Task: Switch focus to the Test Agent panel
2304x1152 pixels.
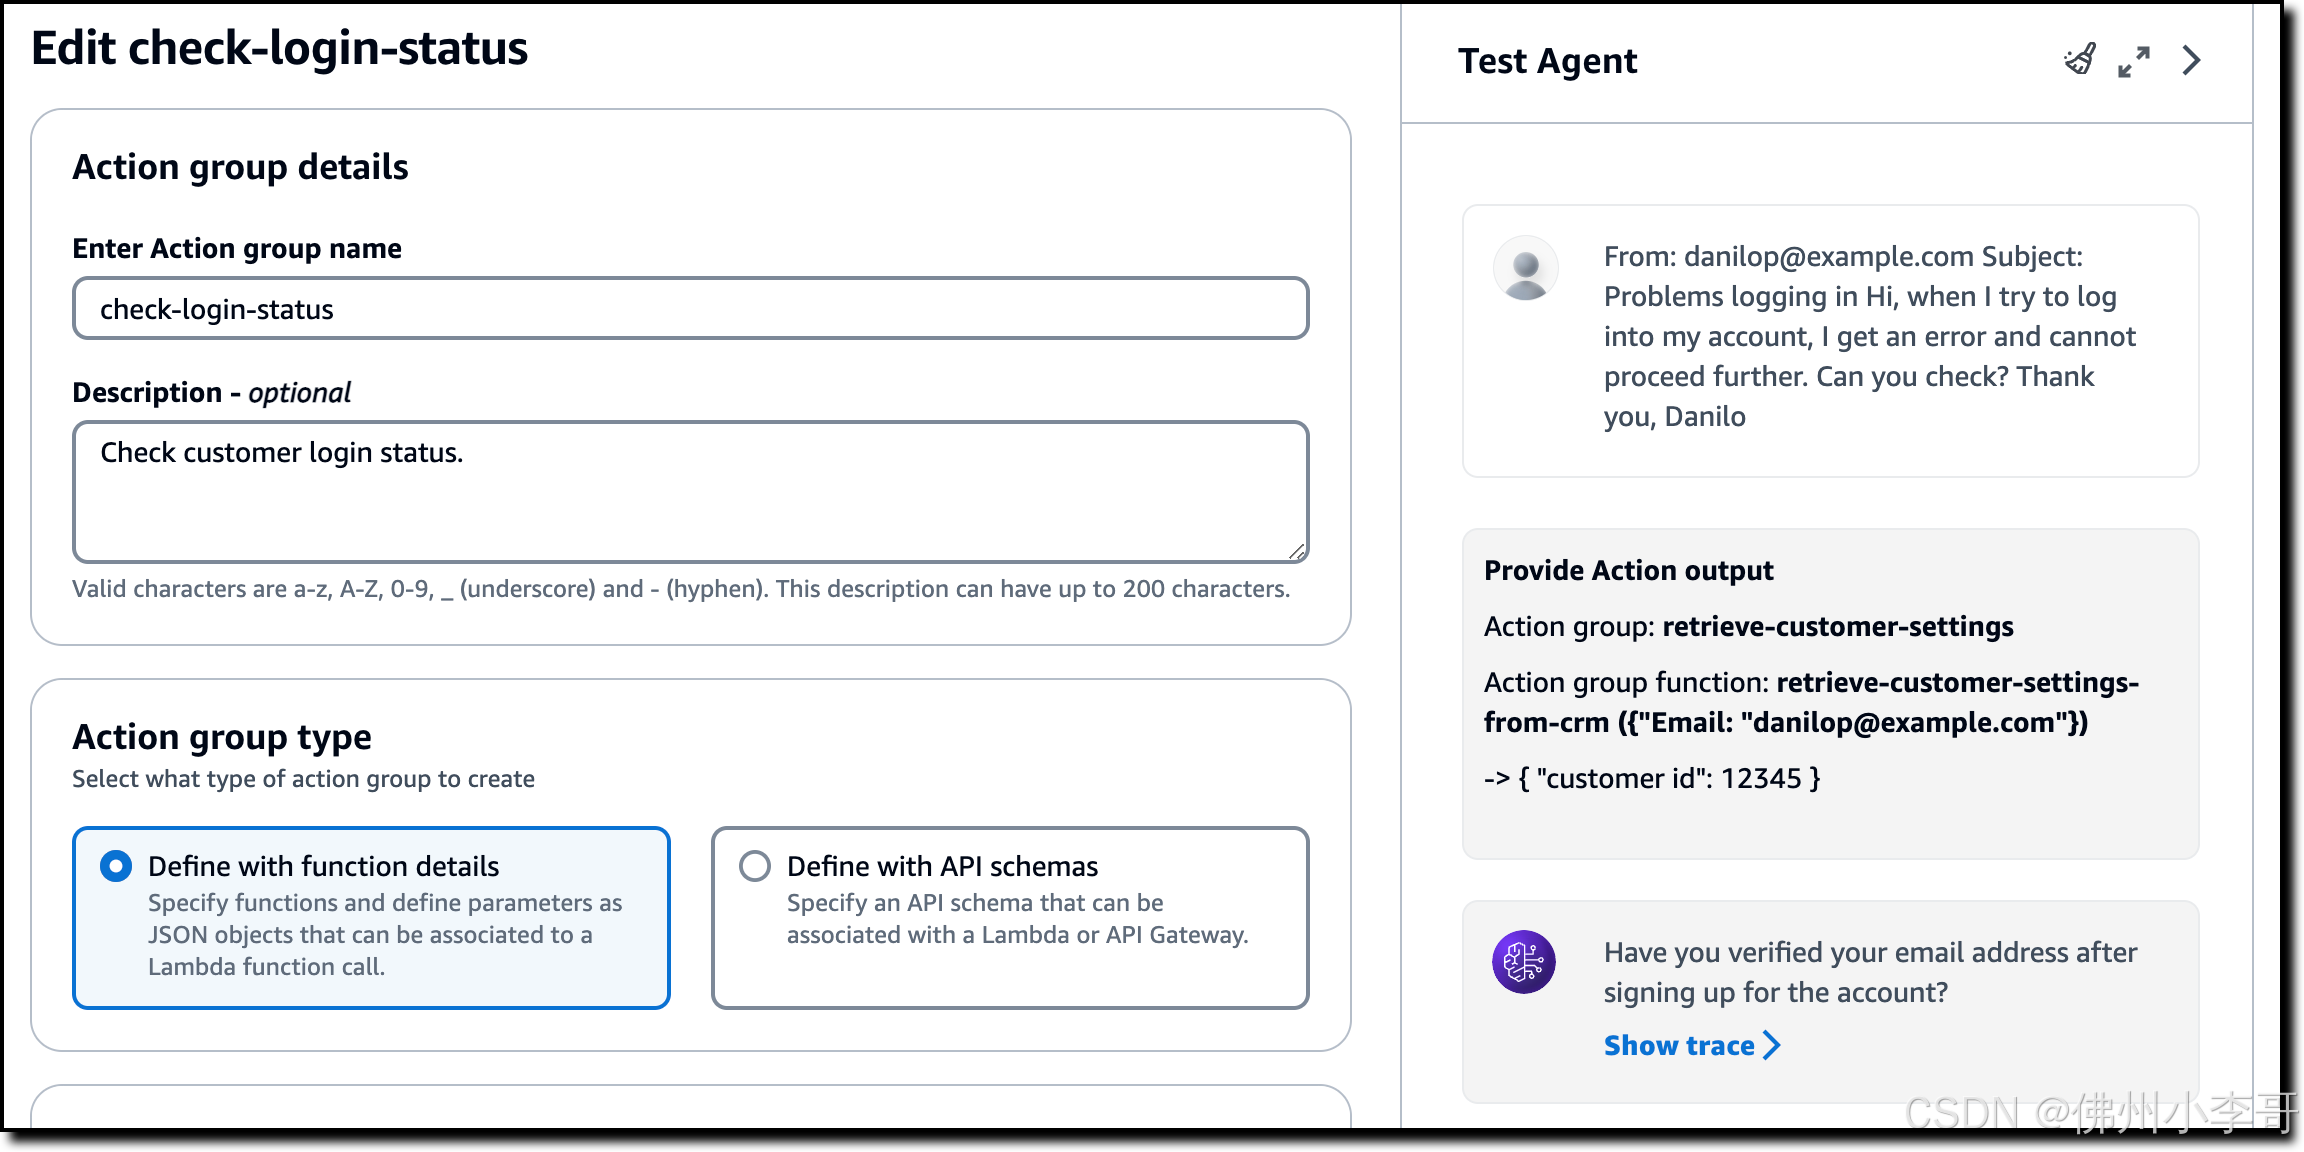Action: pyautogui.click(x=1547, y=60)
